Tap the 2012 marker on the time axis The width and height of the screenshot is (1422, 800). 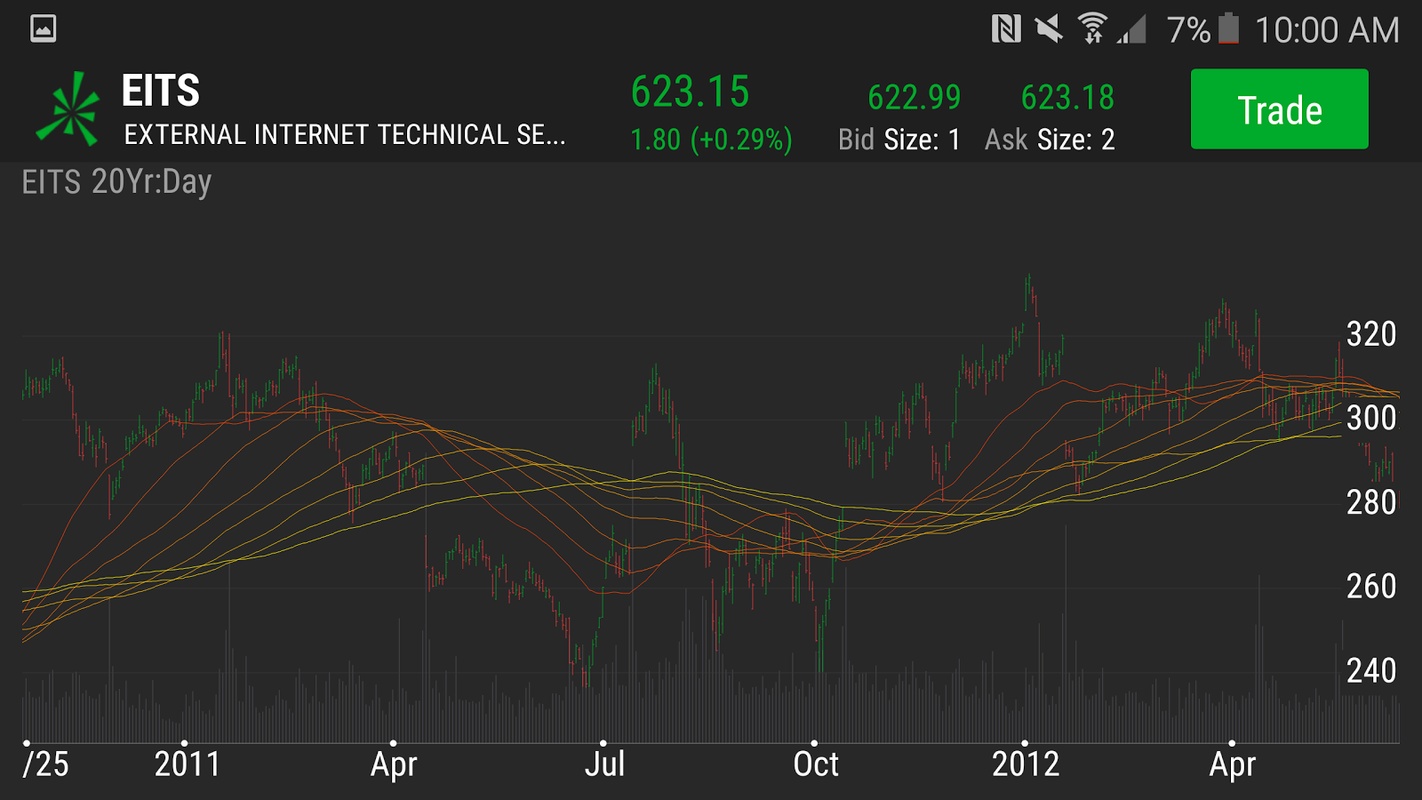coord(1025,765)
